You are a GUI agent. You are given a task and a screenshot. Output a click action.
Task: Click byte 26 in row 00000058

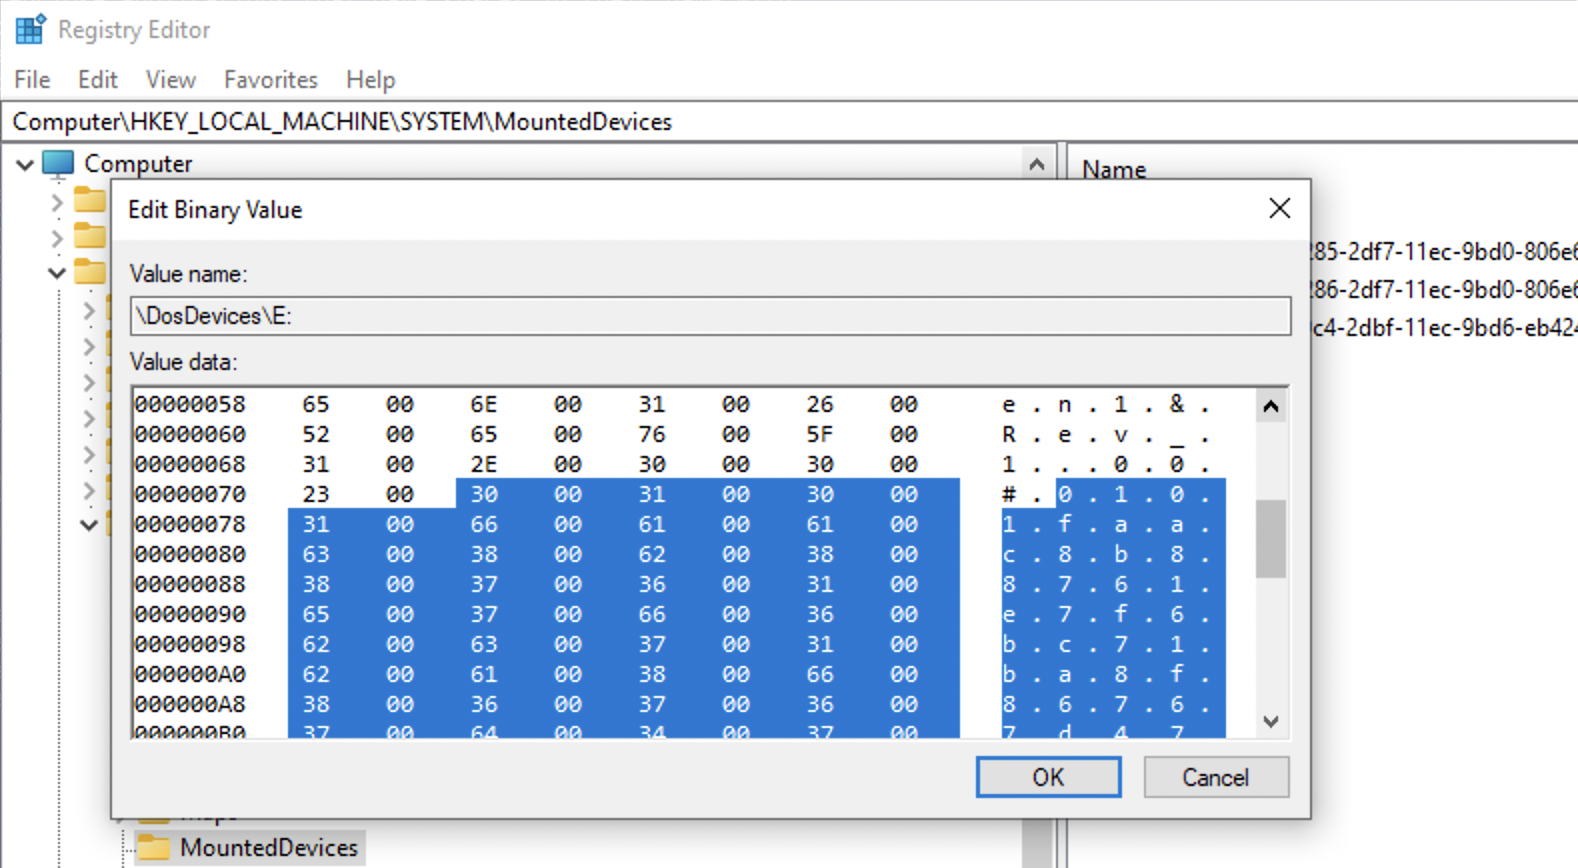(820, 404)
